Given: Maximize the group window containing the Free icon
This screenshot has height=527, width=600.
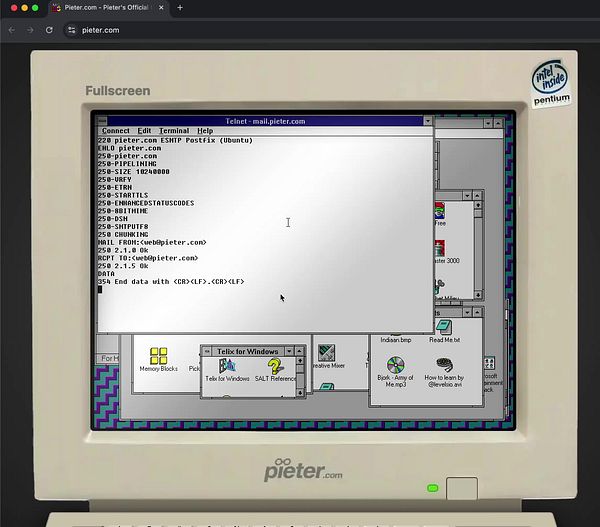Looking at the screenshot, I should (x=477, y=196).
